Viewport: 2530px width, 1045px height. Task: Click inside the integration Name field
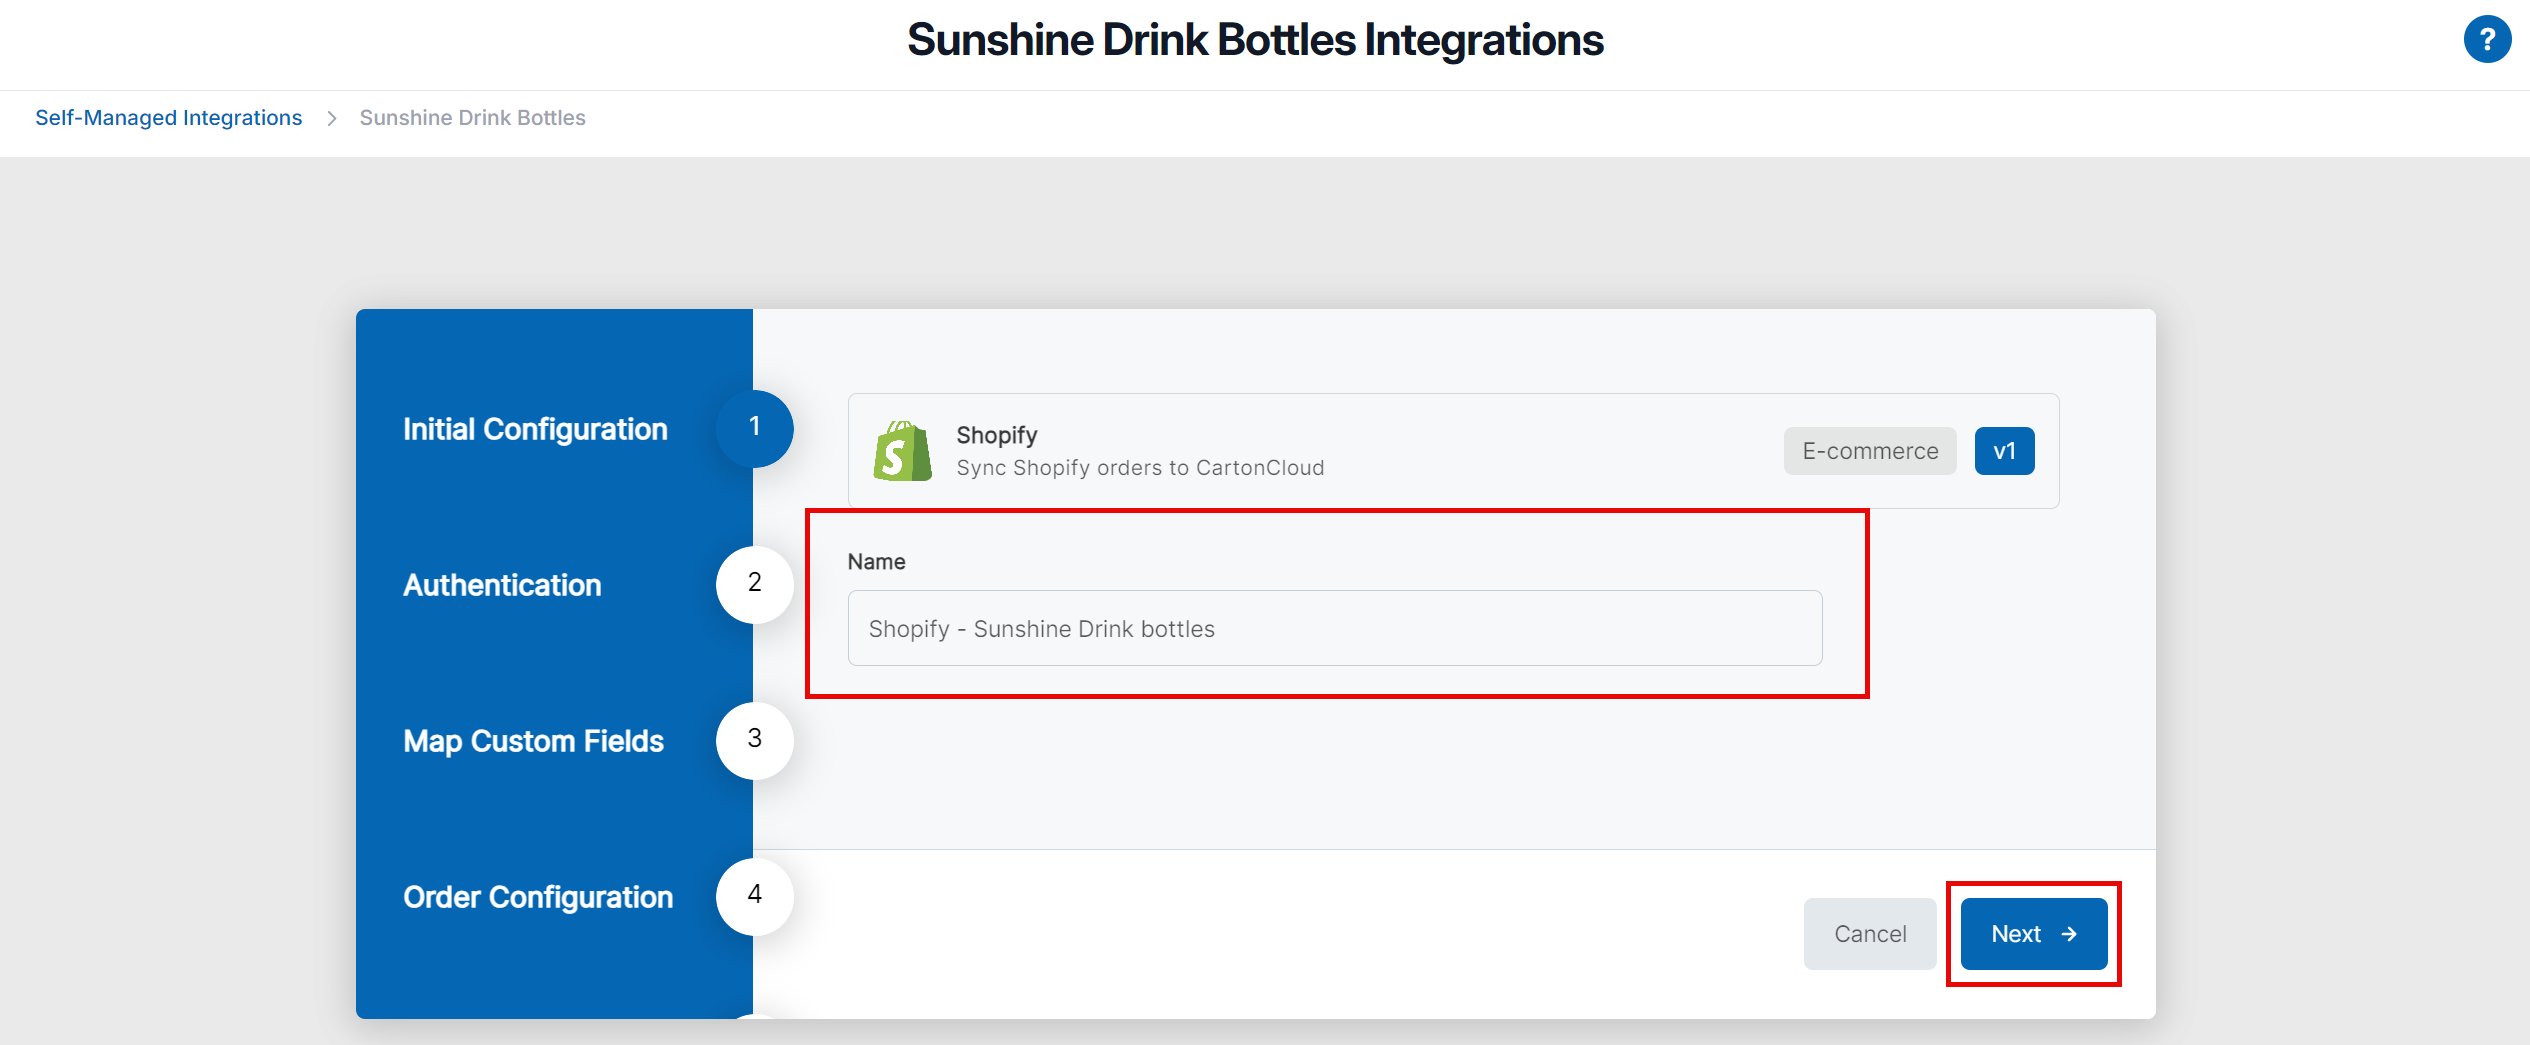(1334, 628)
